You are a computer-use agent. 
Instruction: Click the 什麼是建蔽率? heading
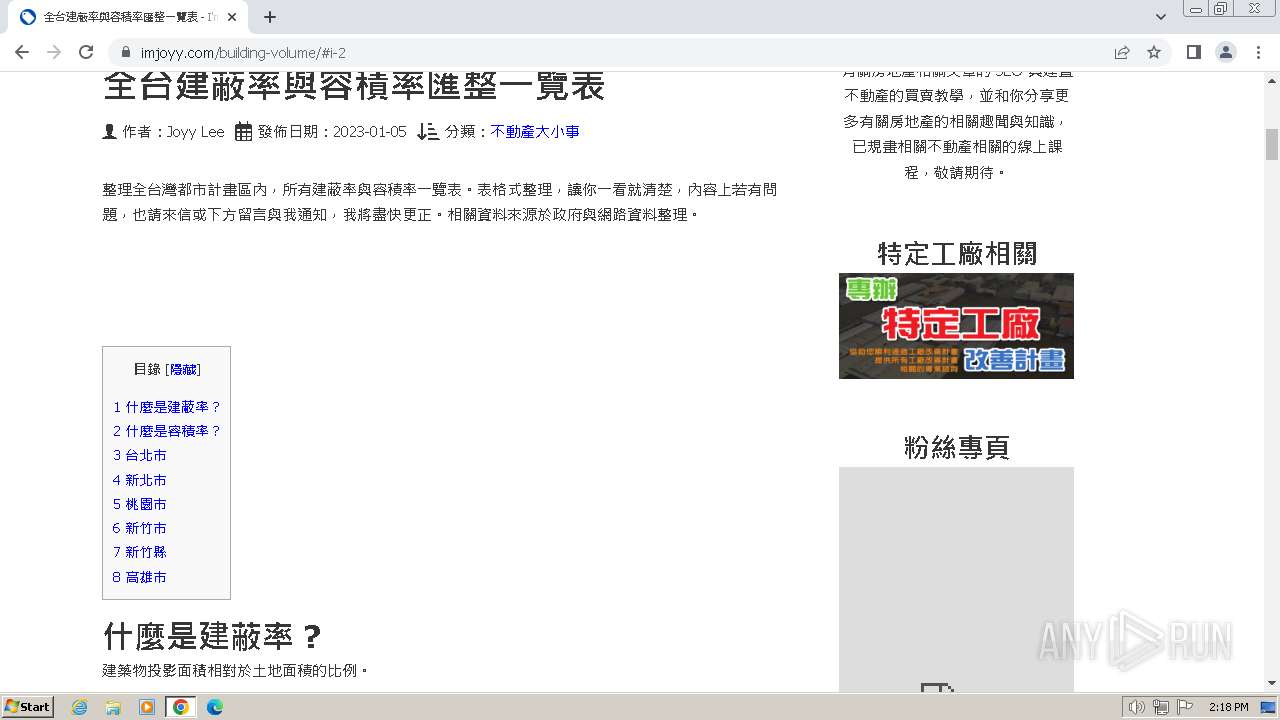213,636
